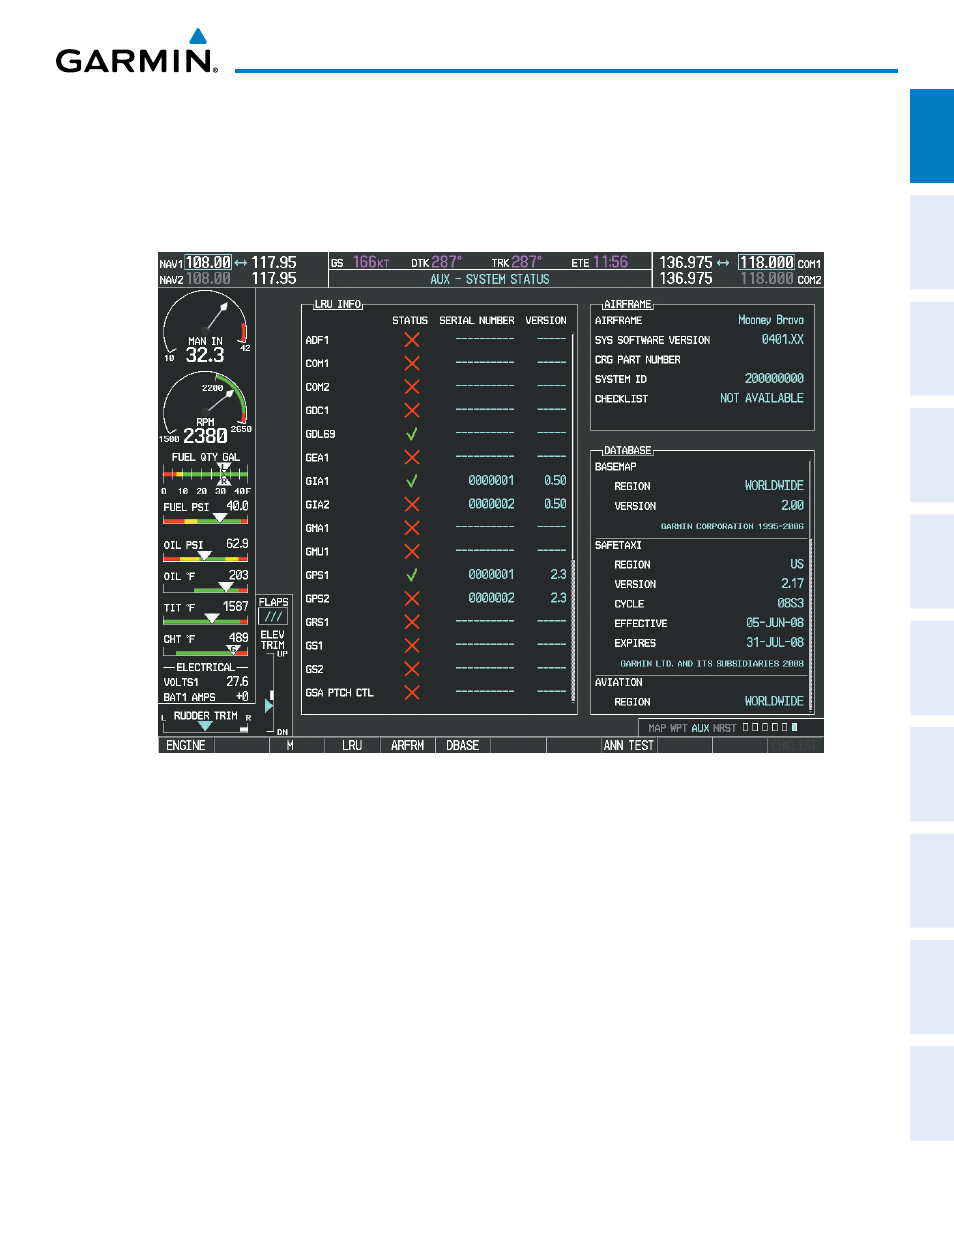954x1235 pixels.
Task: Click the COM frequency swap arrow
Action: tap(723, 263)
